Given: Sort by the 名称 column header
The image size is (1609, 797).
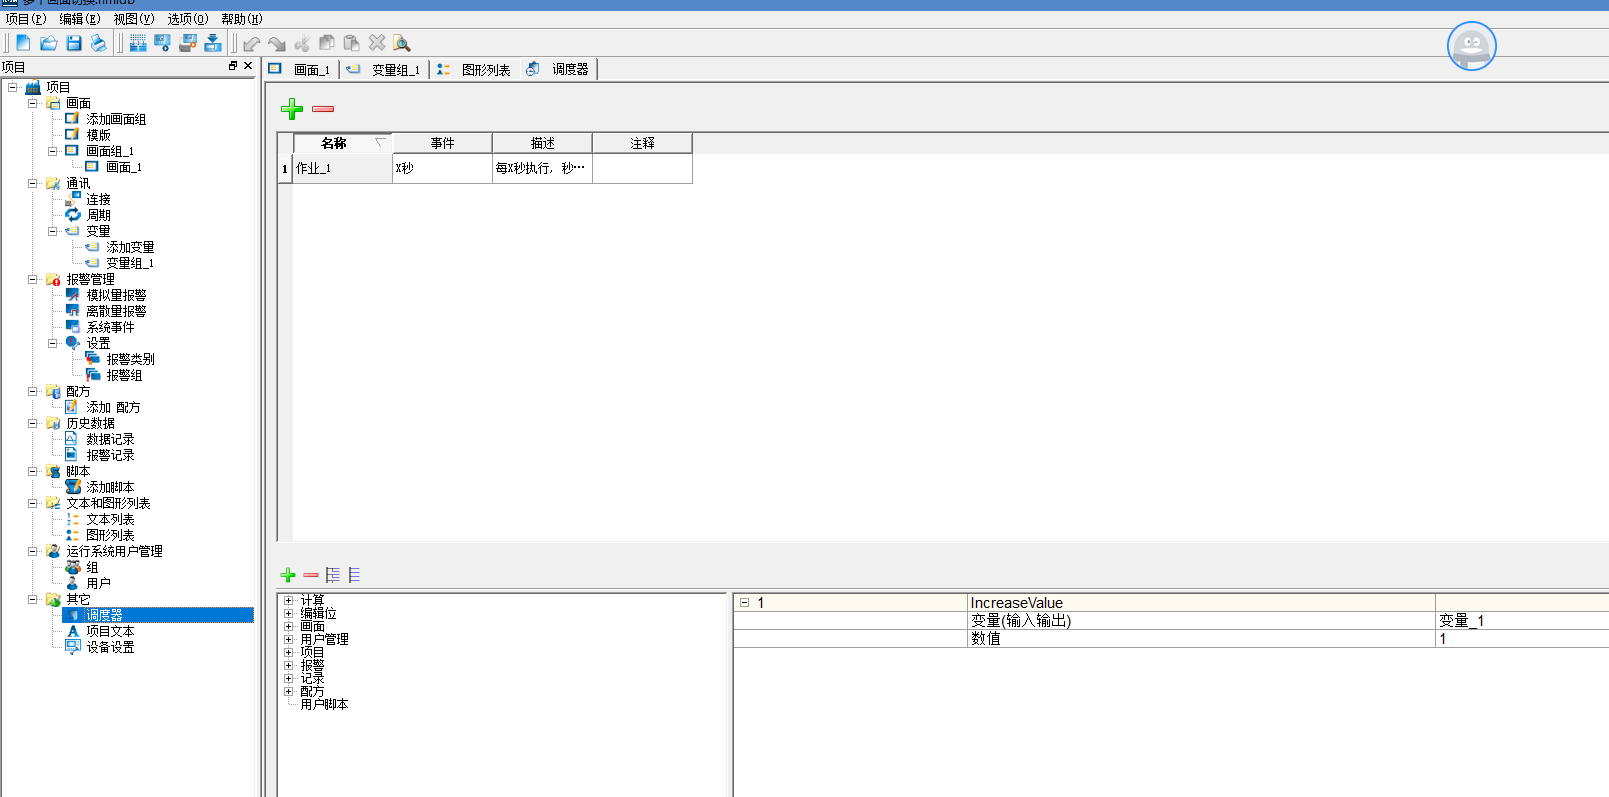Looking at the screenshot, I should coord(342,143).
